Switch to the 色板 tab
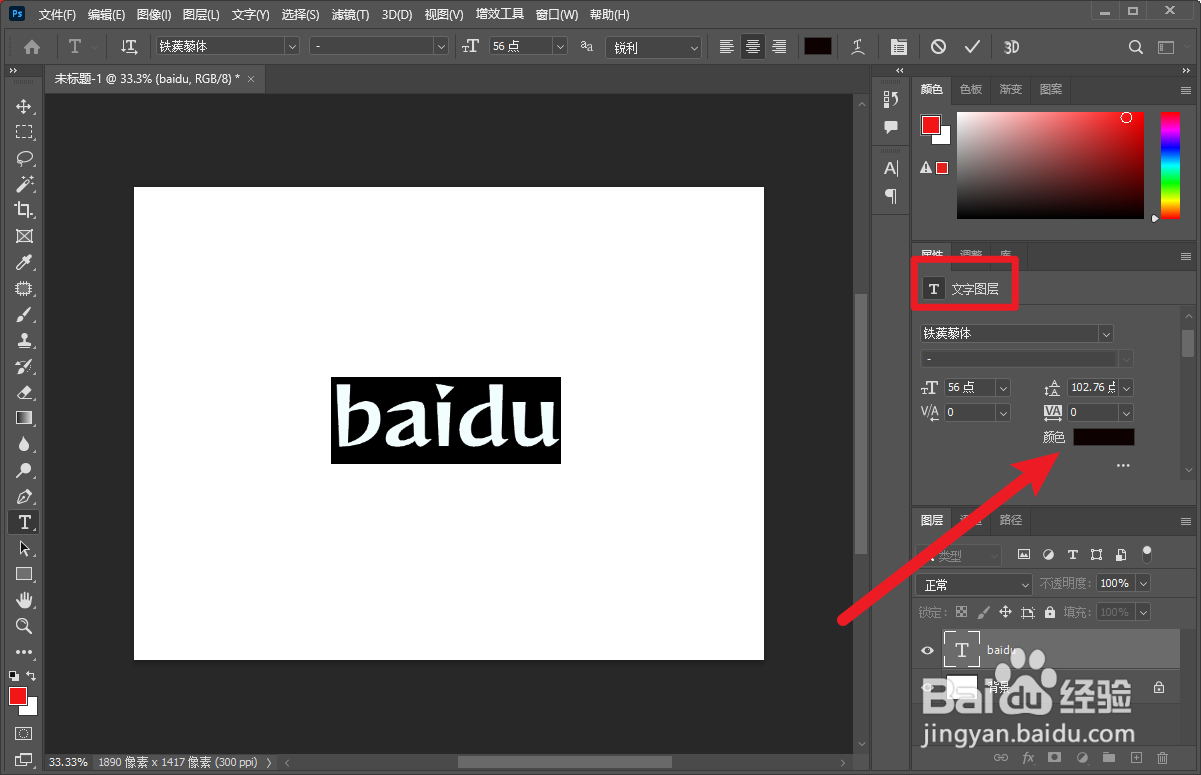This screenshot has width=1201, height=775. pos(971,89)
